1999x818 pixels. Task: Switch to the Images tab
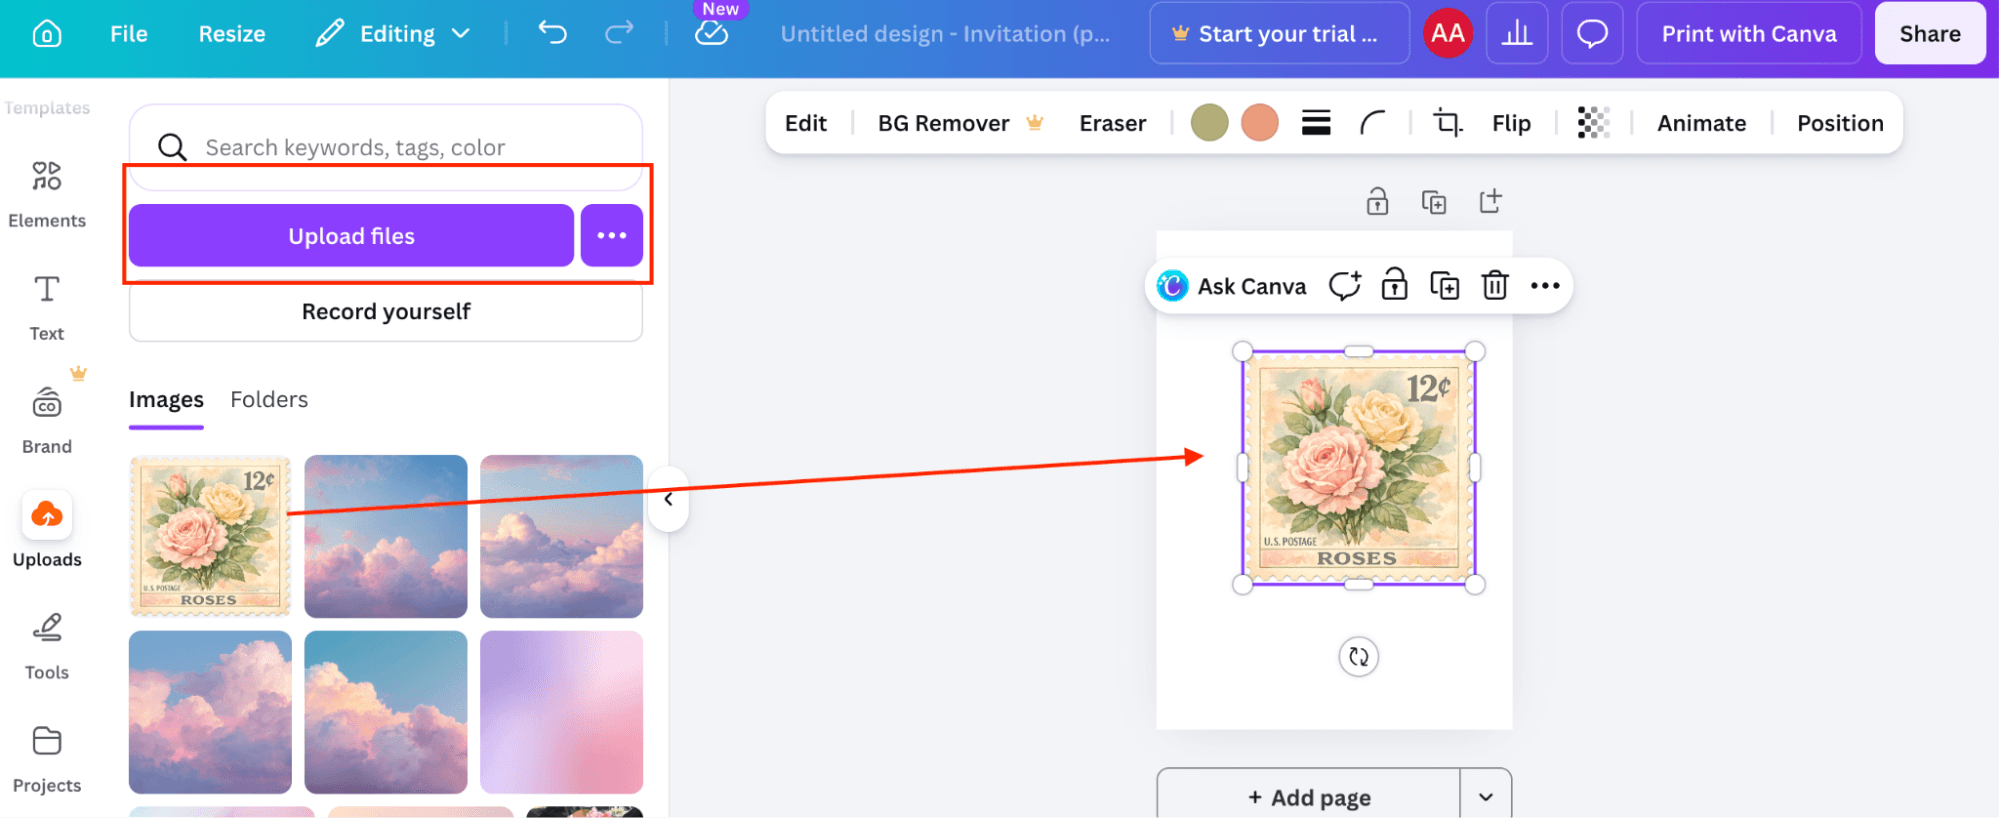pyautogui.click(x=166, y=400)
